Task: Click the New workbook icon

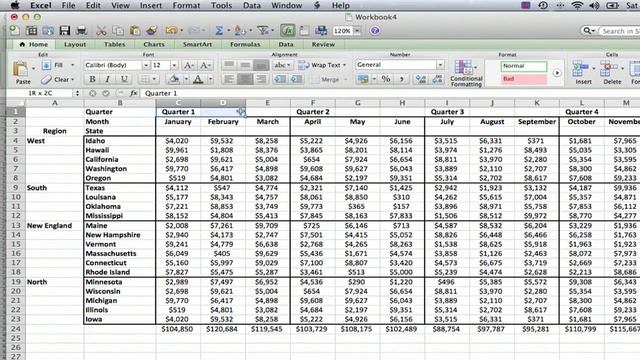Action: point(15,31)
